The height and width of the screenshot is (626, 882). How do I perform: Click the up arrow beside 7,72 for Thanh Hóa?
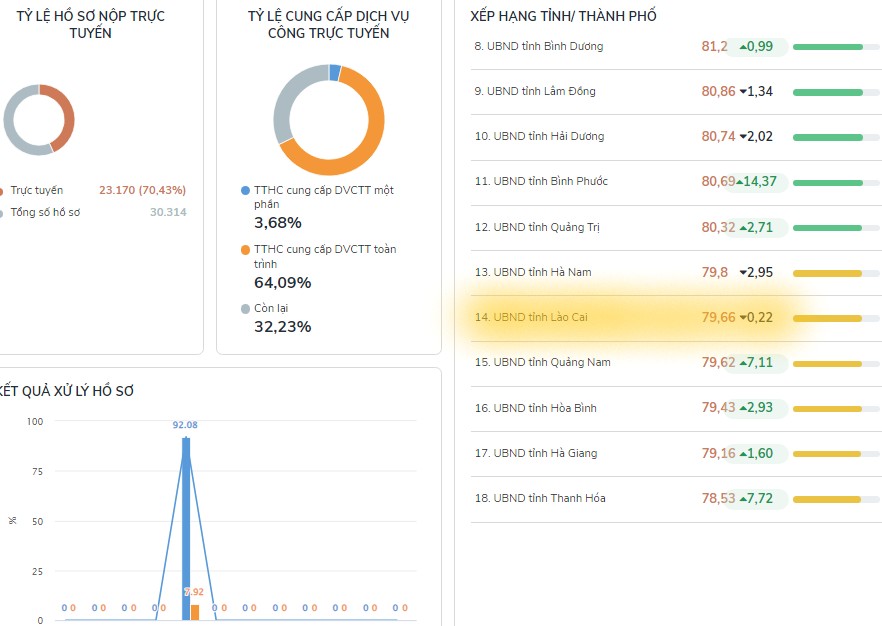(743, 499)
